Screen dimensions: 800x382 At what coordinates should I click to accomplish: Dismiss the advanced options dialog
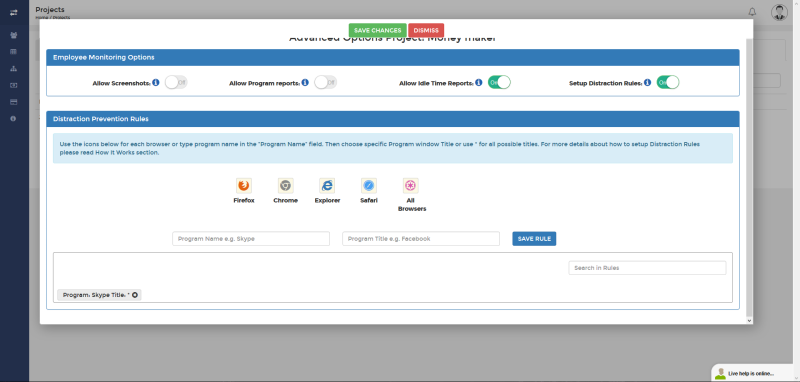click(426, 31)
